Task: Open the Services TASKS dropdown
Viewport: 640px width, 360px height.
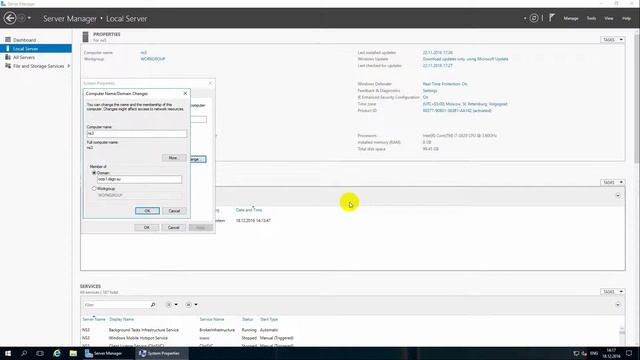Action: click(612, 291)
